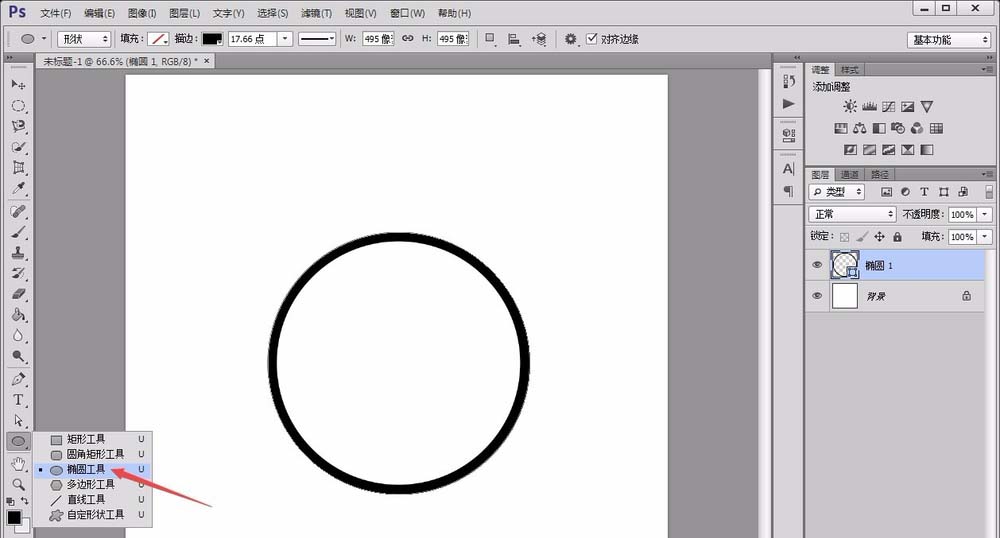This screenshot has width=1000, height=538.
Task: Add a Color Balance adjustment
Action: 860,128
